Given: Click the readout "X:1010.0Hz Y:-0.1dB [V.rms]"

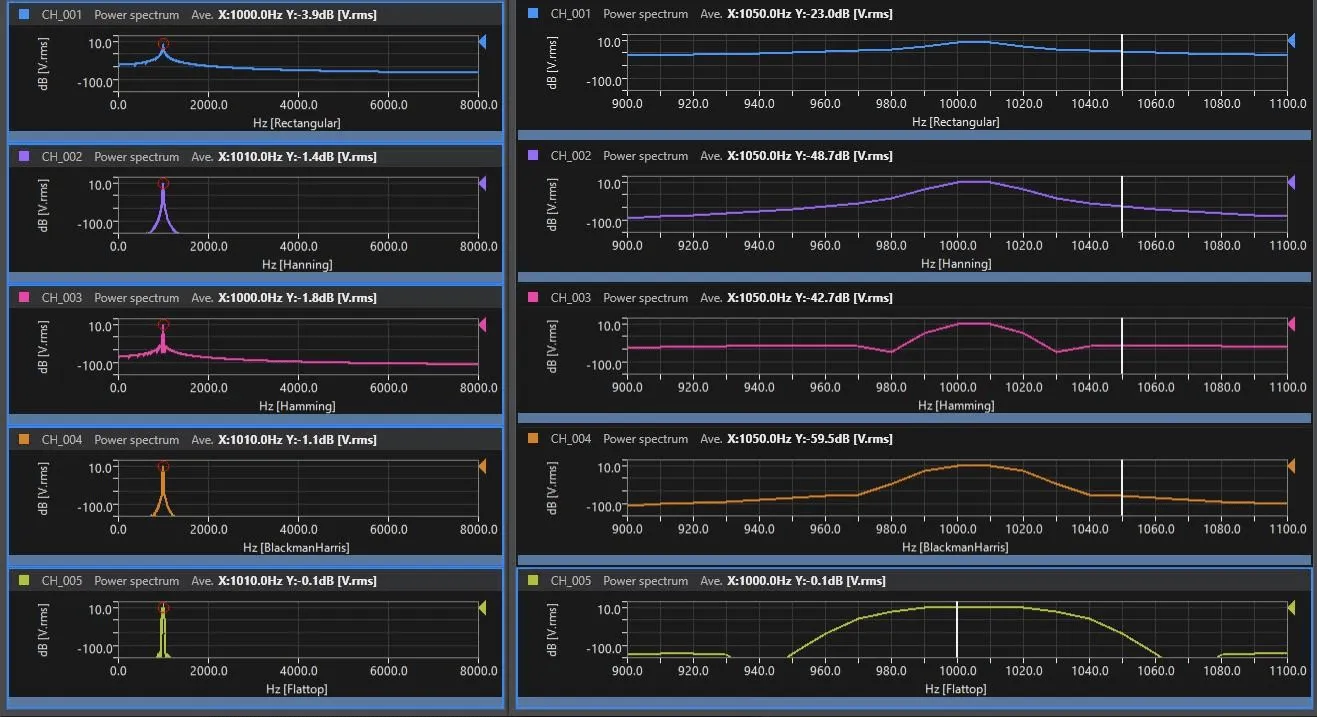Looking at the screenshot, I should click(297, 581).
